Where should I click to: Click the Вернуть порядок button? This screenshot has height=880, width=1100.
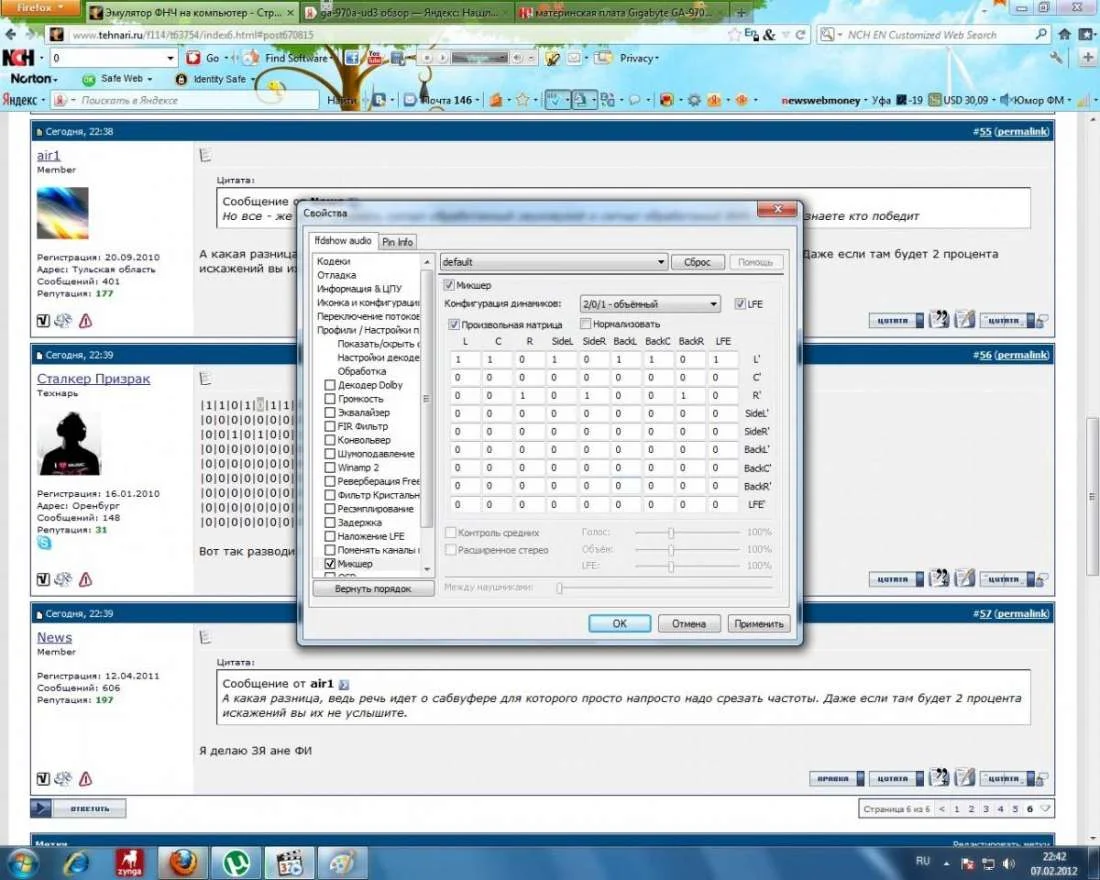[x=373, y=589]
